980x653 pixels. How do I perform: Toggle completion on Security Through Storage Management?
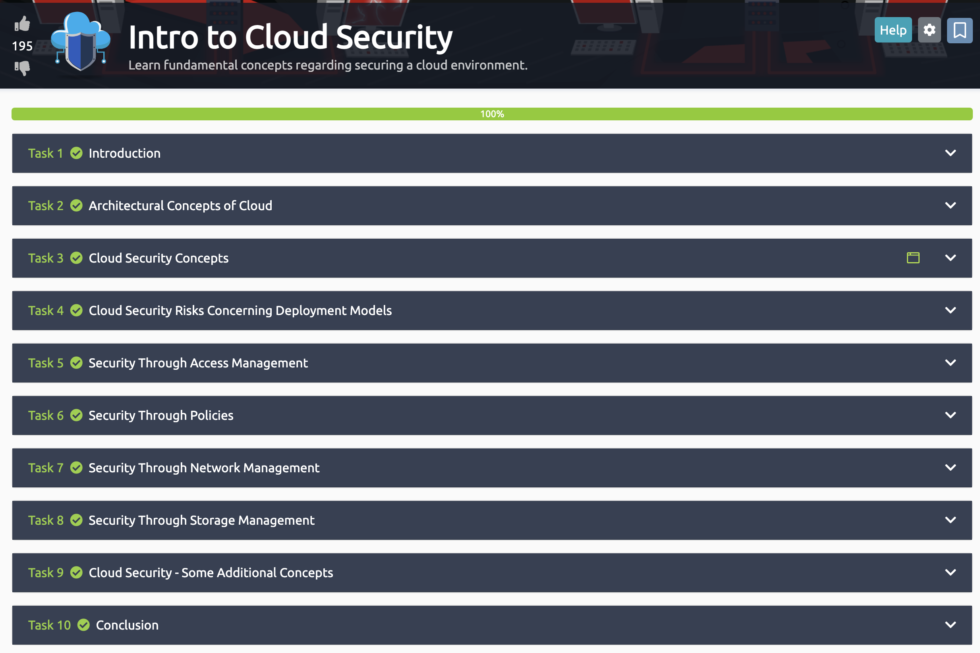[76, 520]
